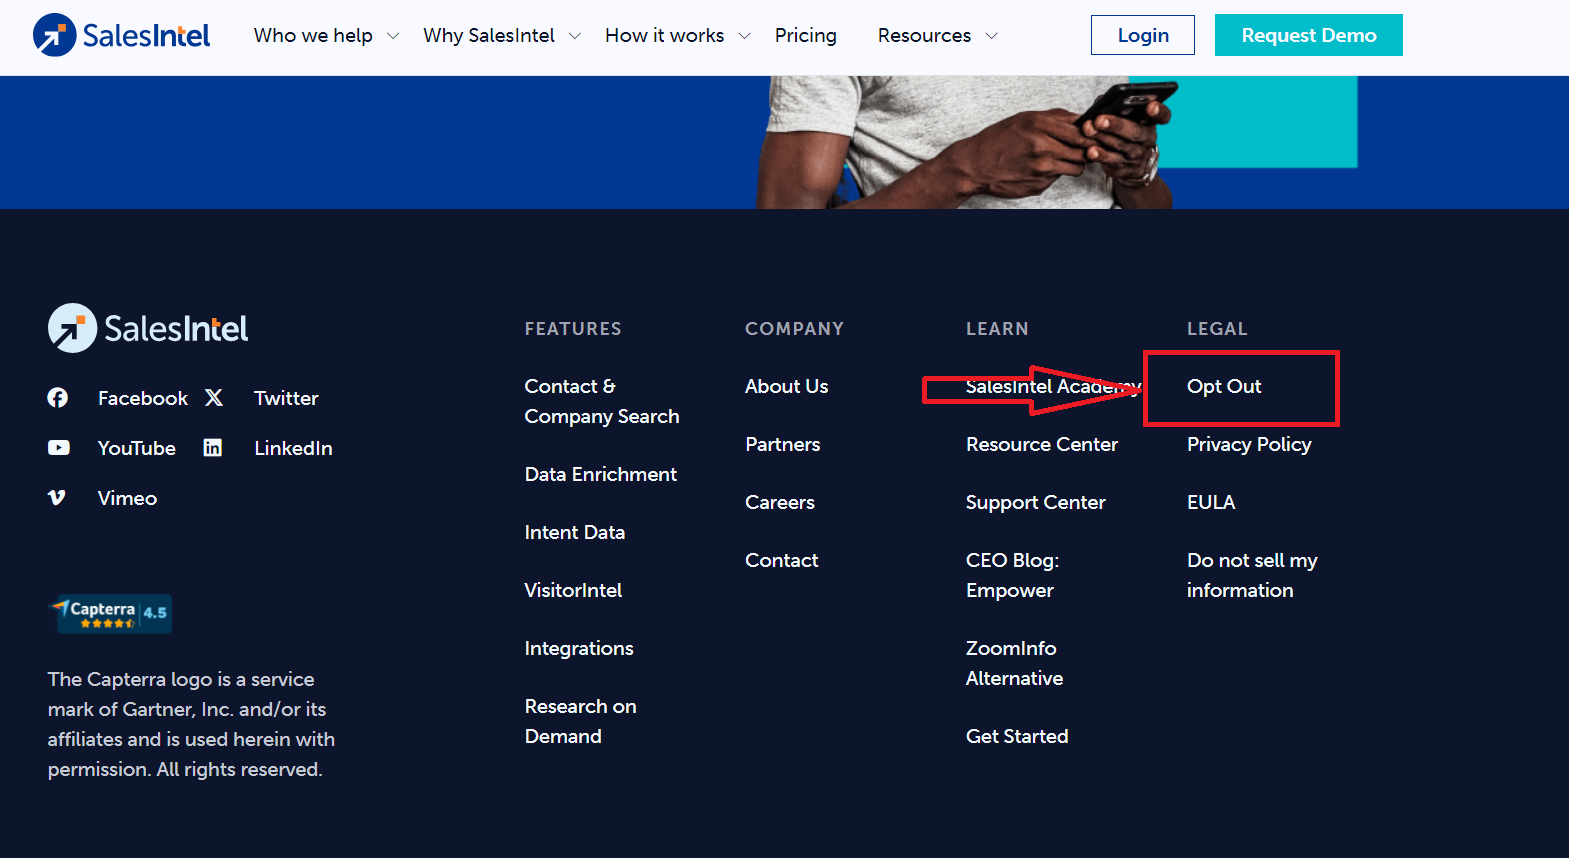
Task: Open the Partners link
Action: coord(783,444)
